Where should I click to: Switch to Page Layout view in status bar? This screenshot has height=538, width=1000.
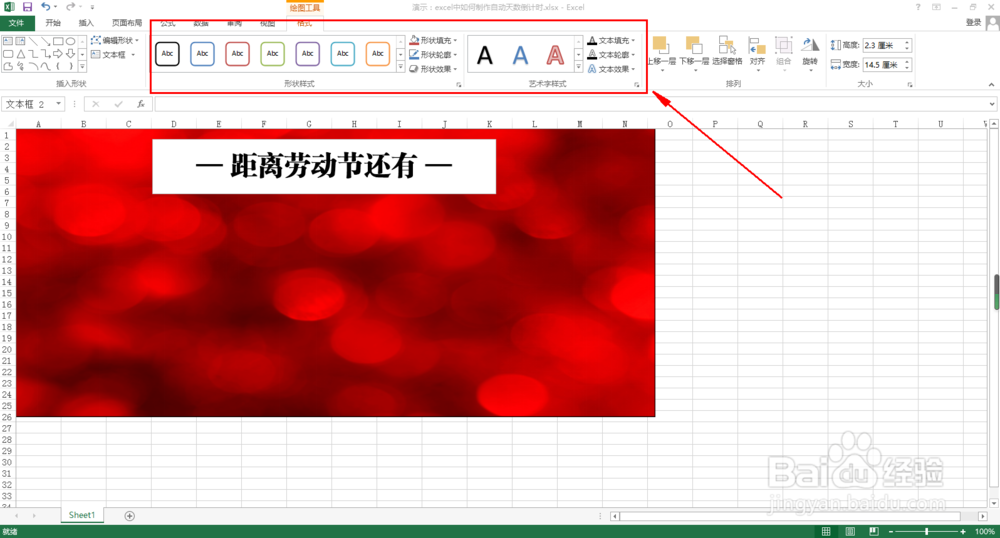coord(850,532)
